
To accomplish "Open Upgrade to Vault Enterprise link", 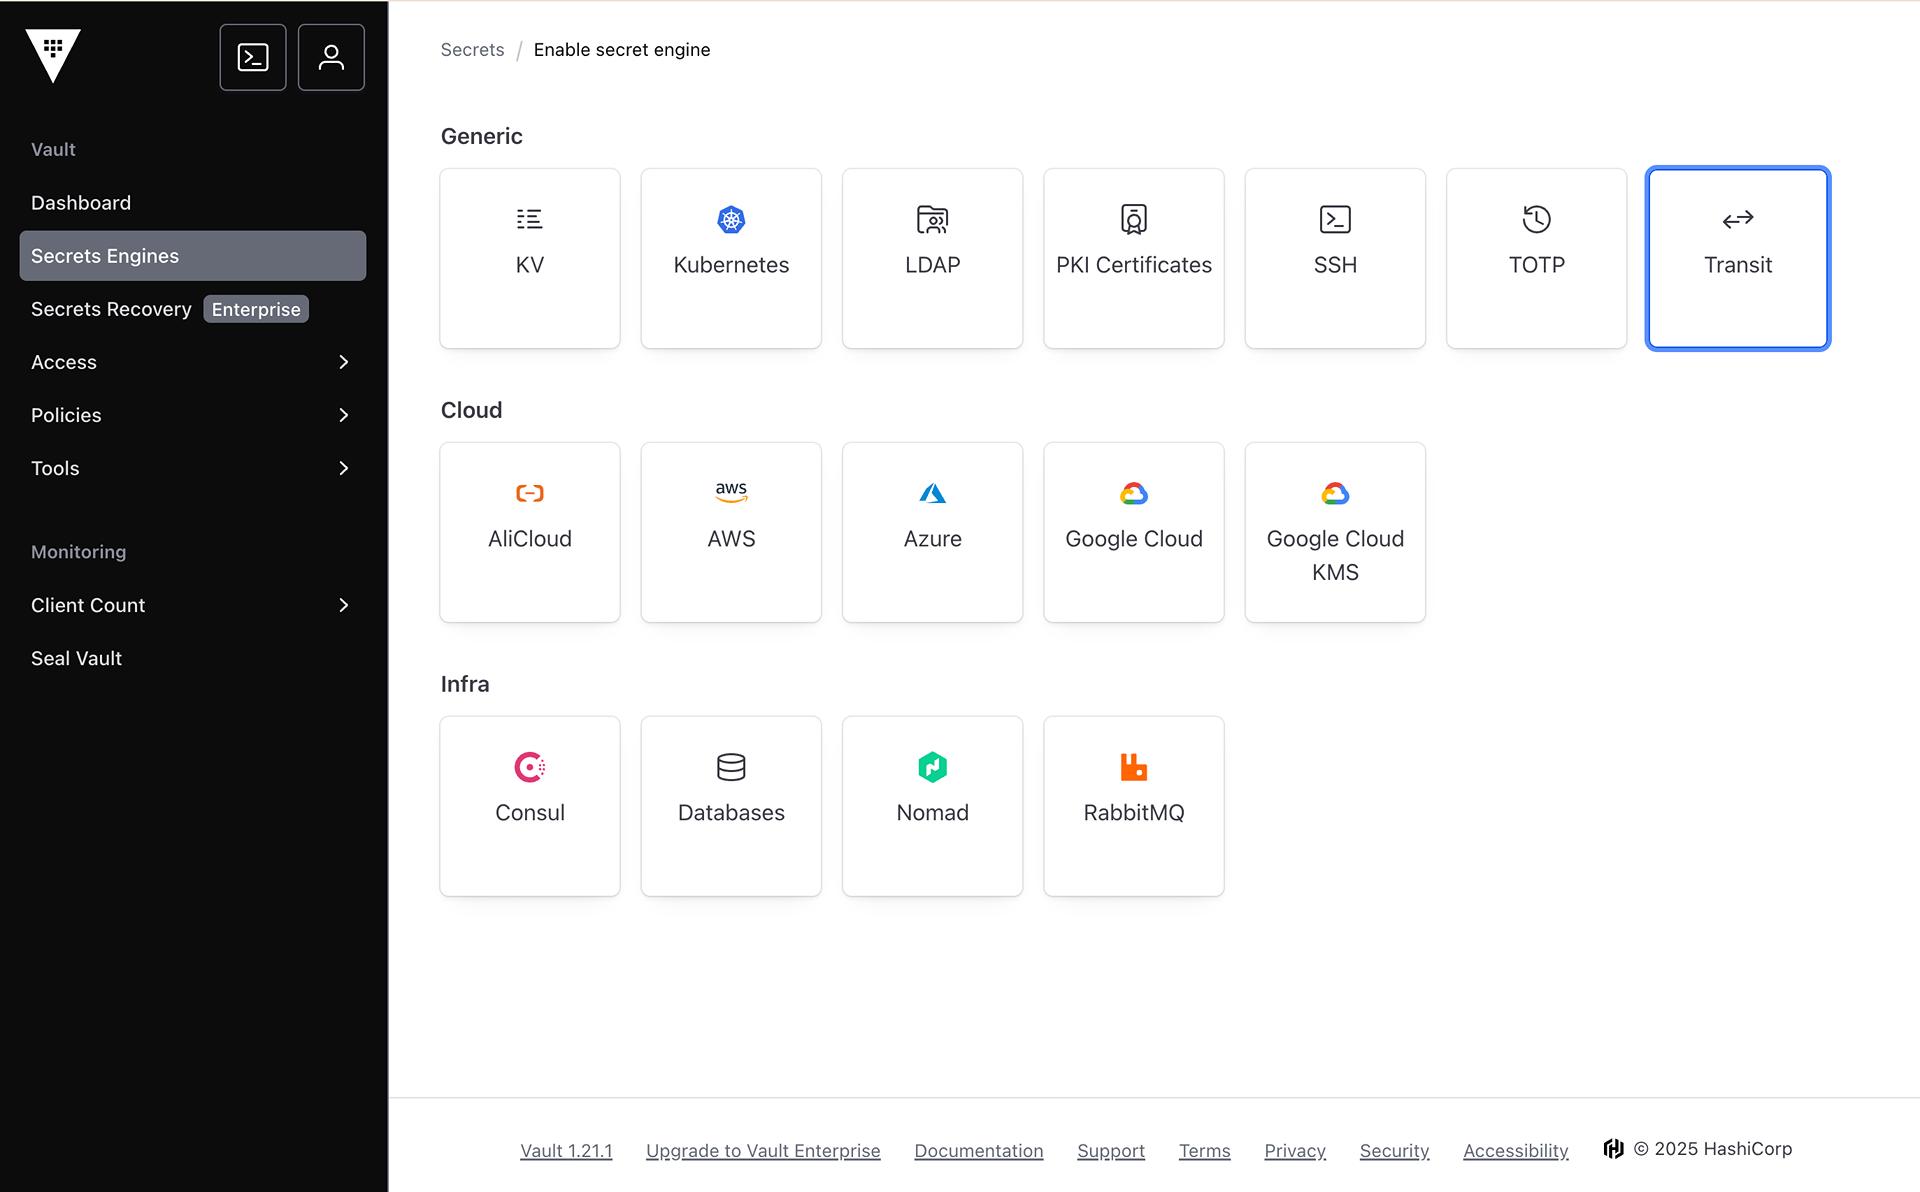I will [x=763, y=1151].
